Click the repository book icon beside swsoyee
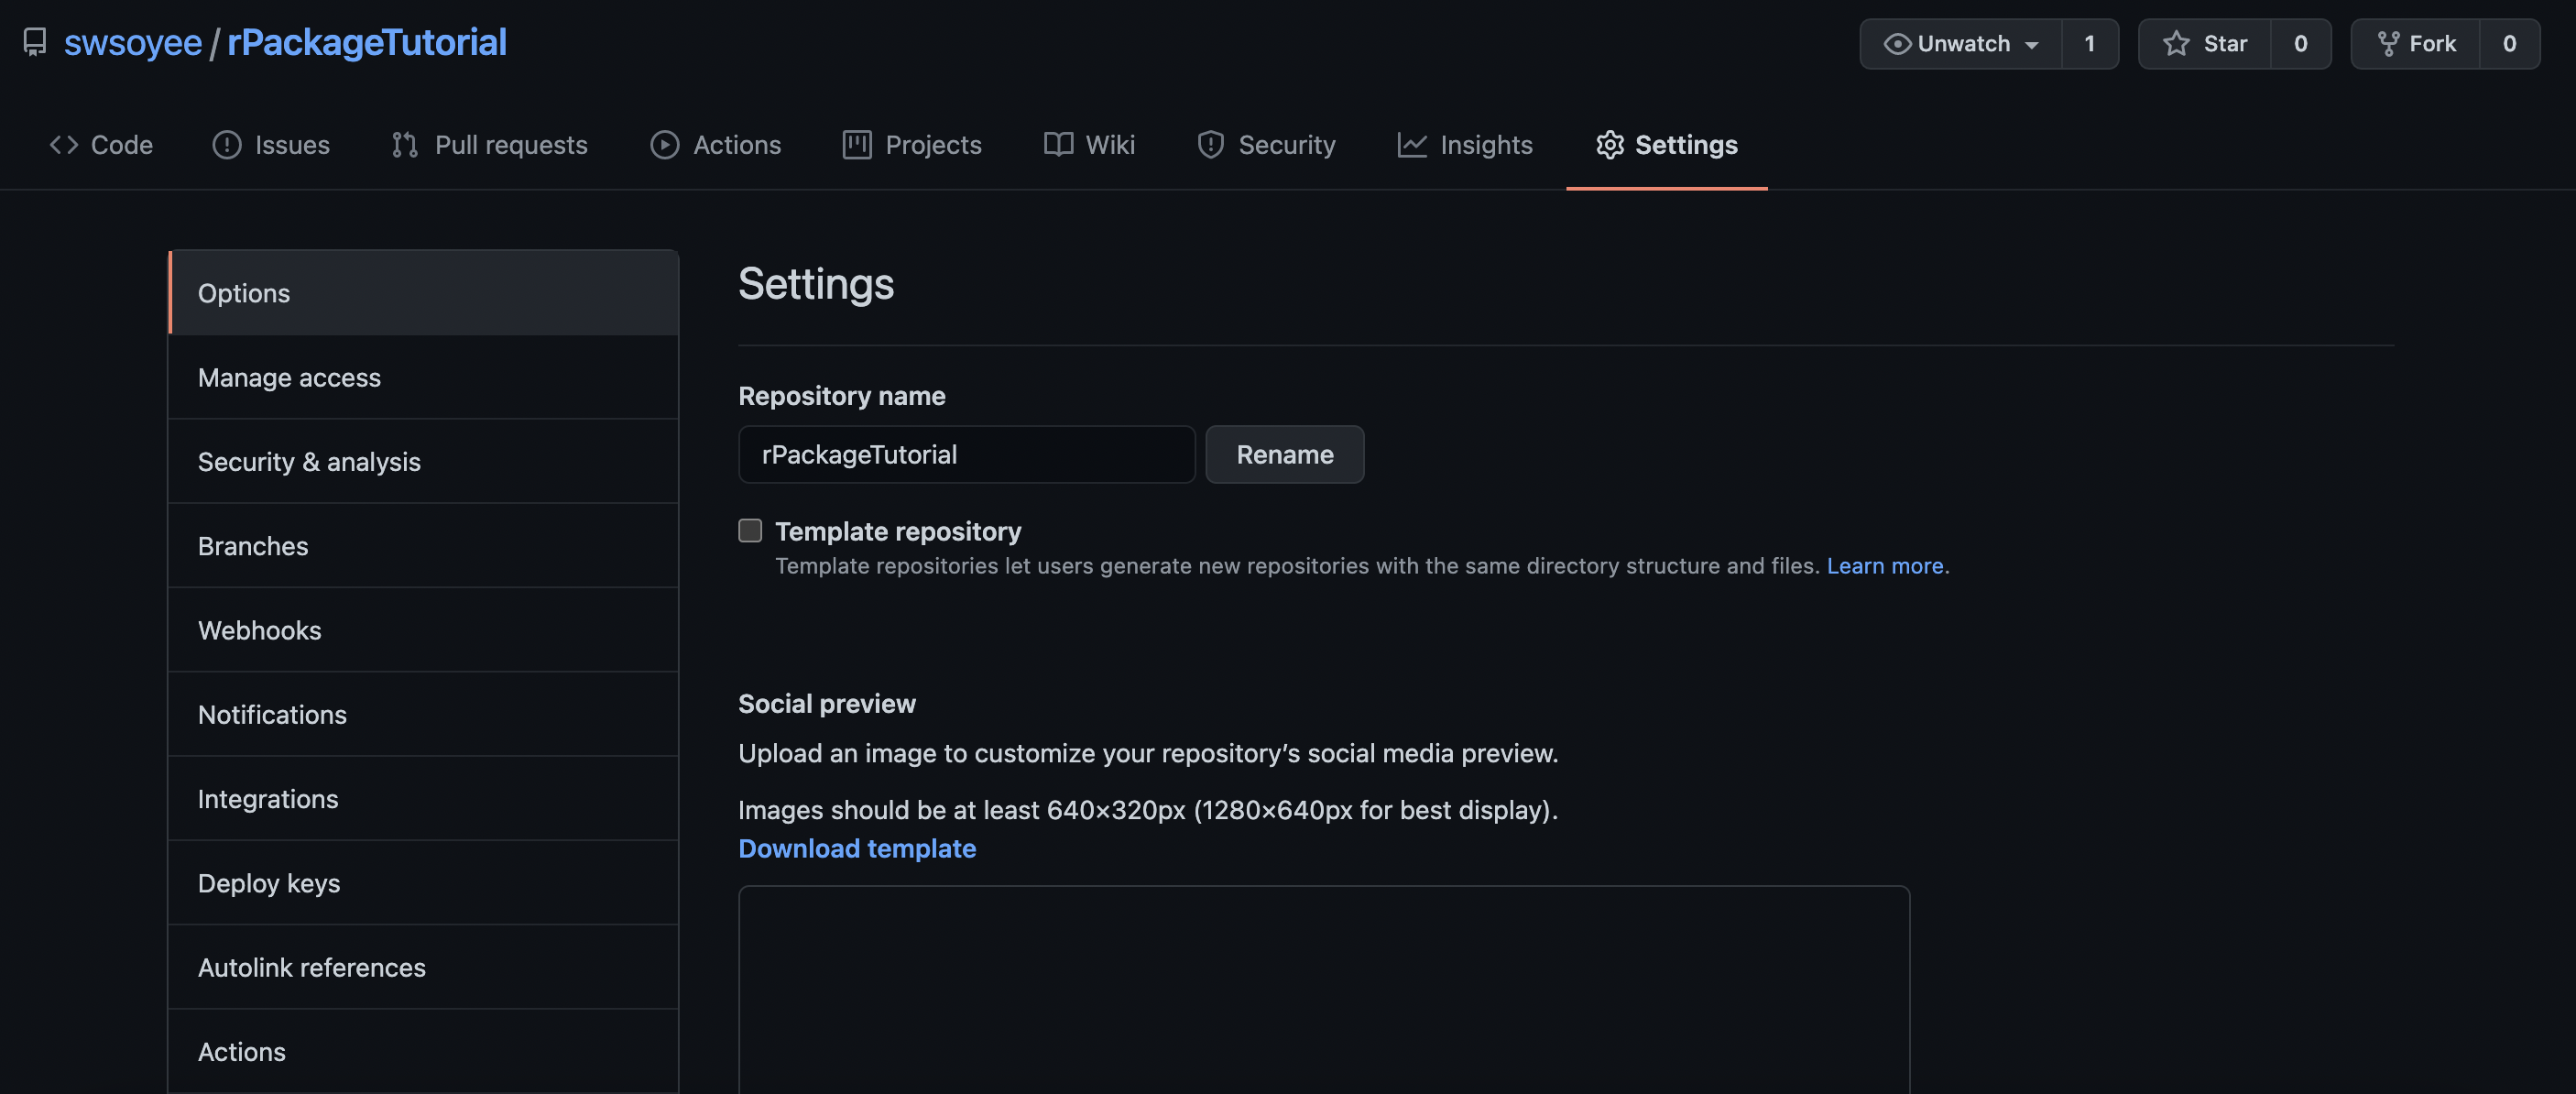The width and height of the screenshot is (2576, 1094). 35,42
